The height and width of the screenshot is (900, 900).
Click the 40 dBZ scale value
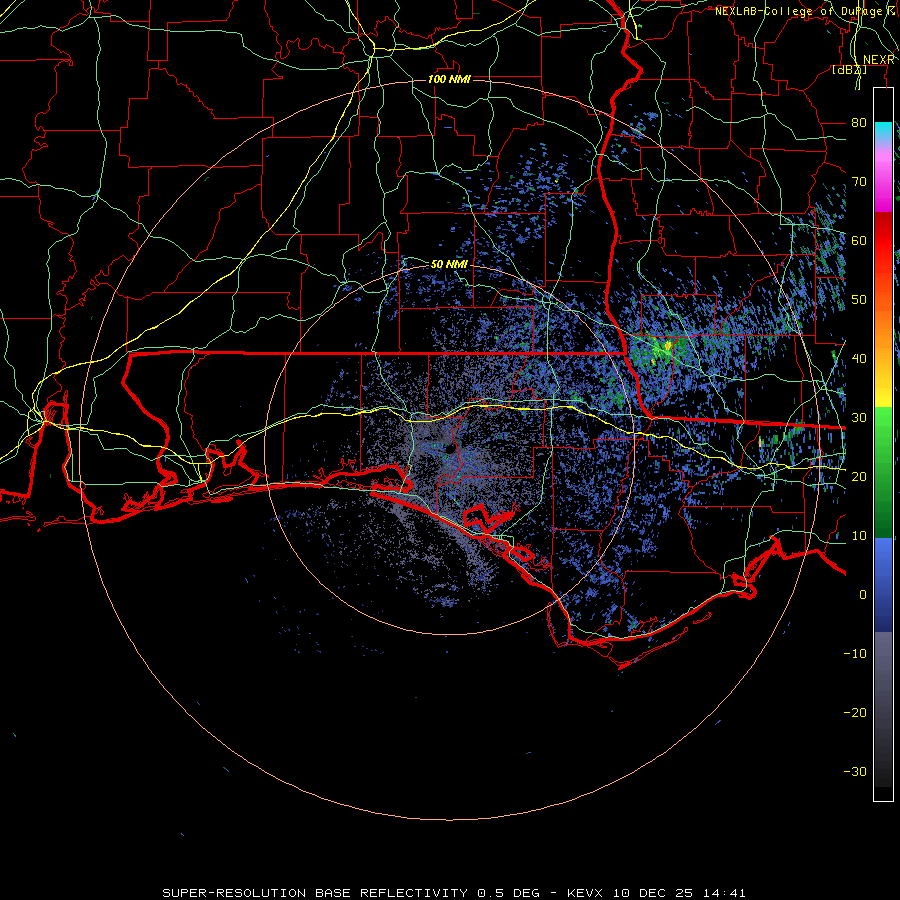pyautogui.click(x=859, y=358)
